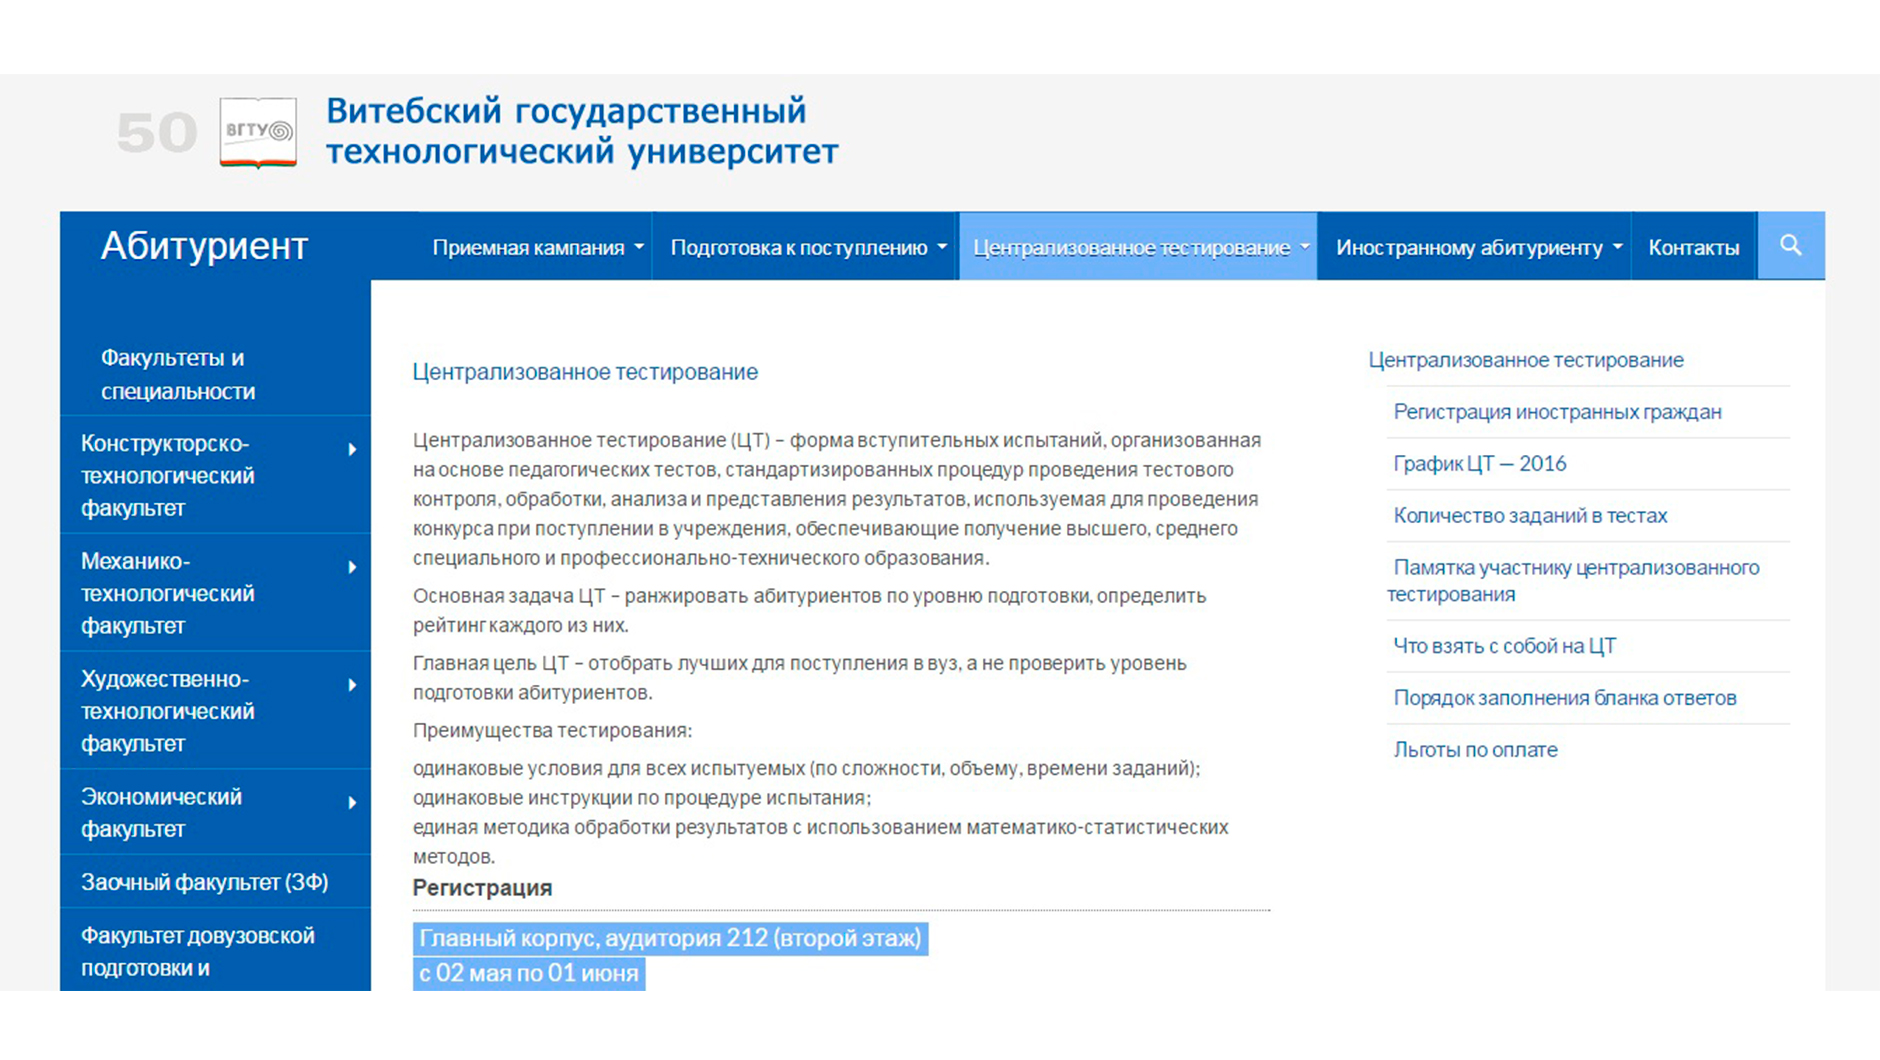Viewport: 1880px width, 1060px height.
Task: Click highlighted text с 02 мая по 01 июня
Action: coord(529,974)
